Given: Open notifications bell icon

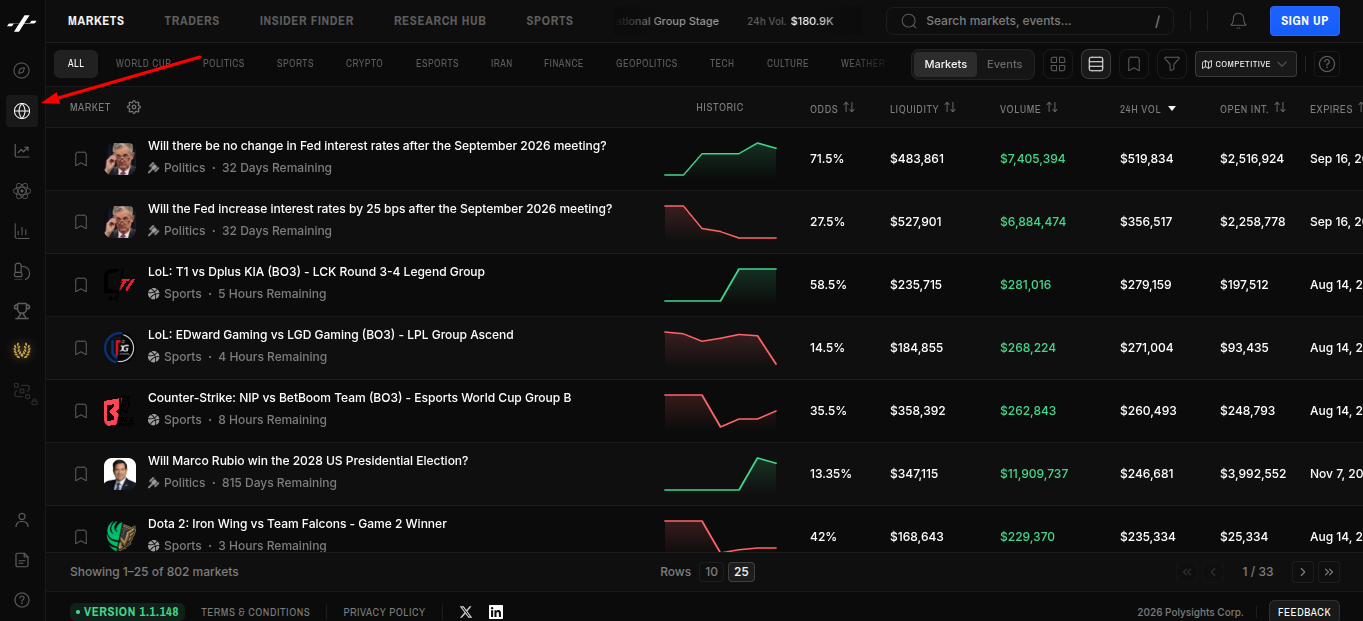Looking at the screenshot, I should pos(1238,21).
